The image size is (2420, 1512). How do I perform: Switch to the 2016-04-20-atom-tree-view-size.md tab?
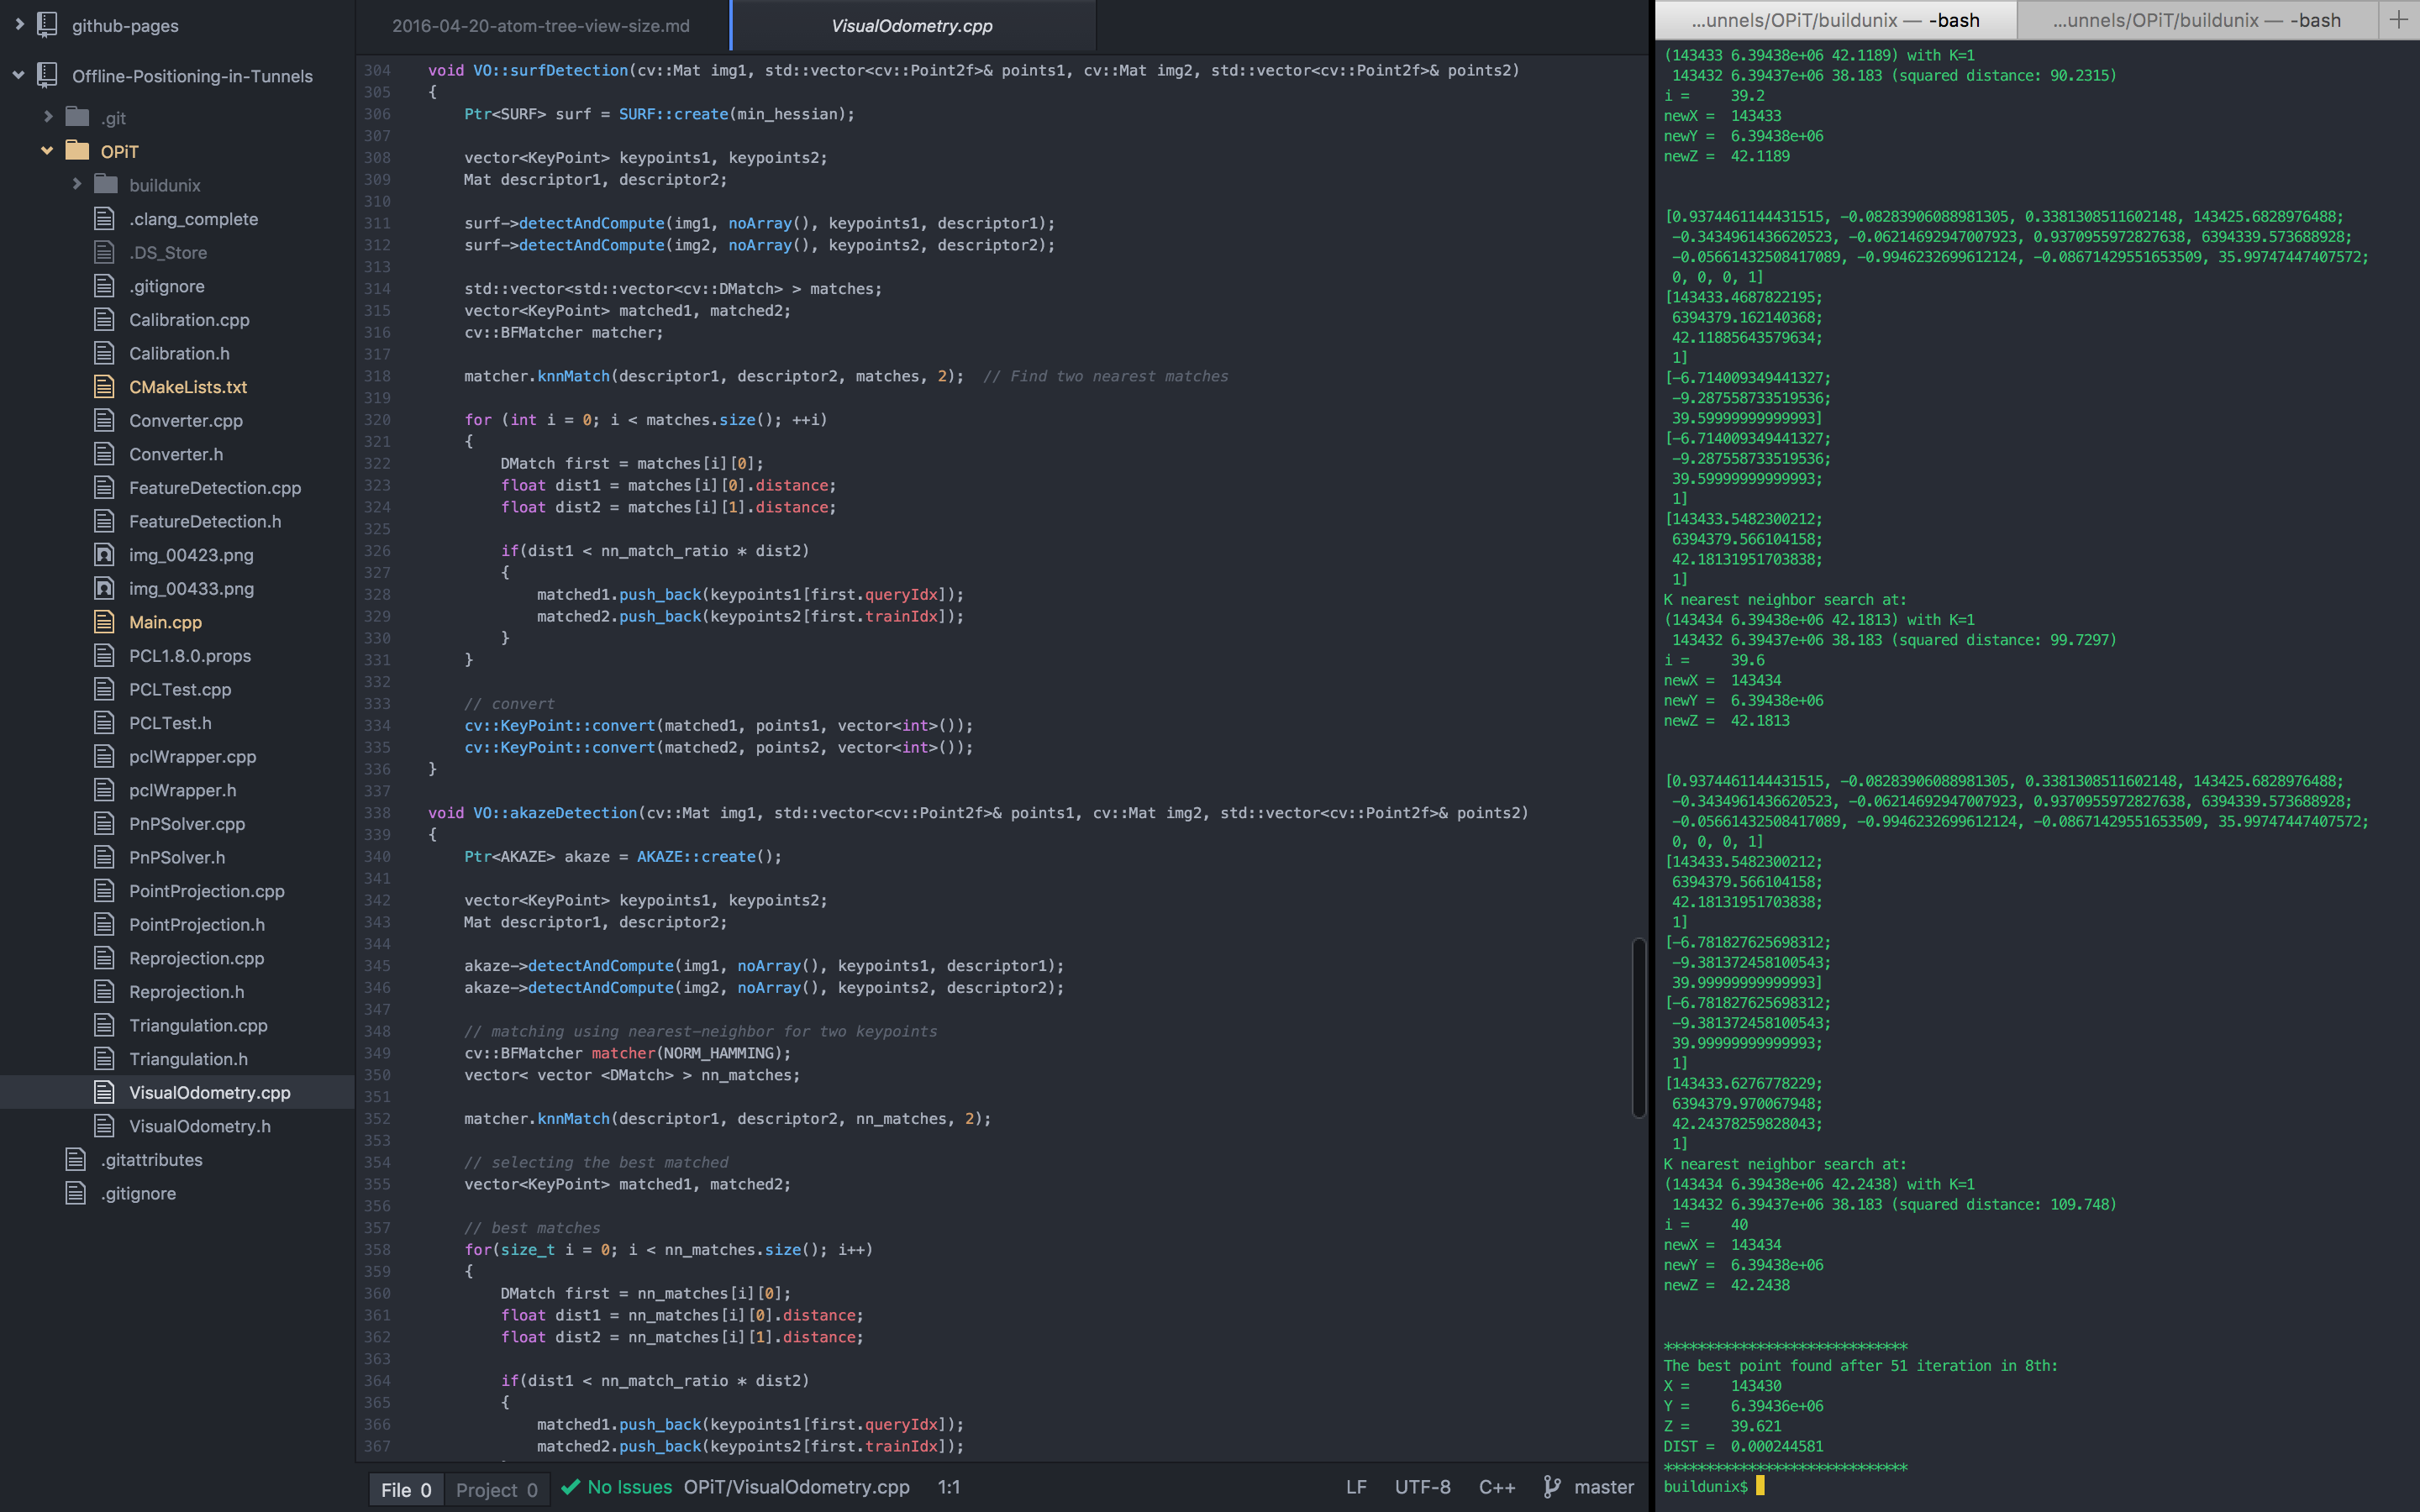point(540,26)
